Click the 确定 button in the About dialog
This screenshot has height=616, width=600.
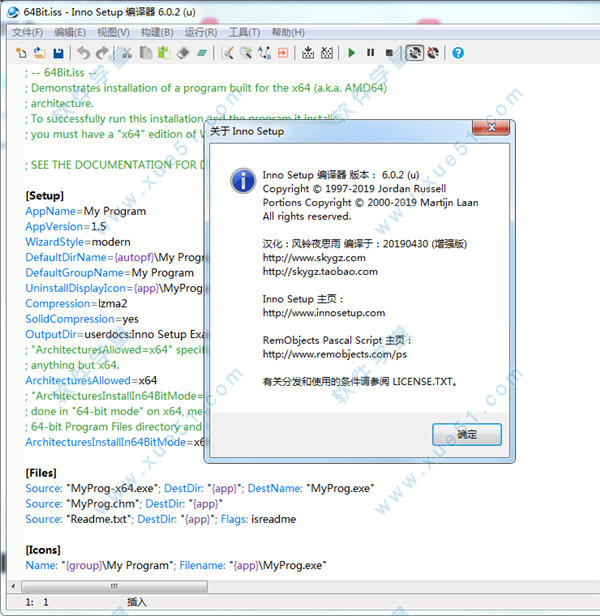[467, 434]
